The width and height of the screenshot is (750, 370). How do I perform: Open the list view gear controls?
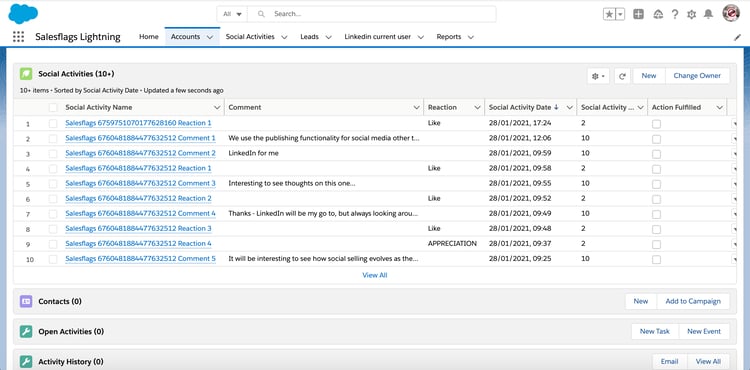pos(598,76)
